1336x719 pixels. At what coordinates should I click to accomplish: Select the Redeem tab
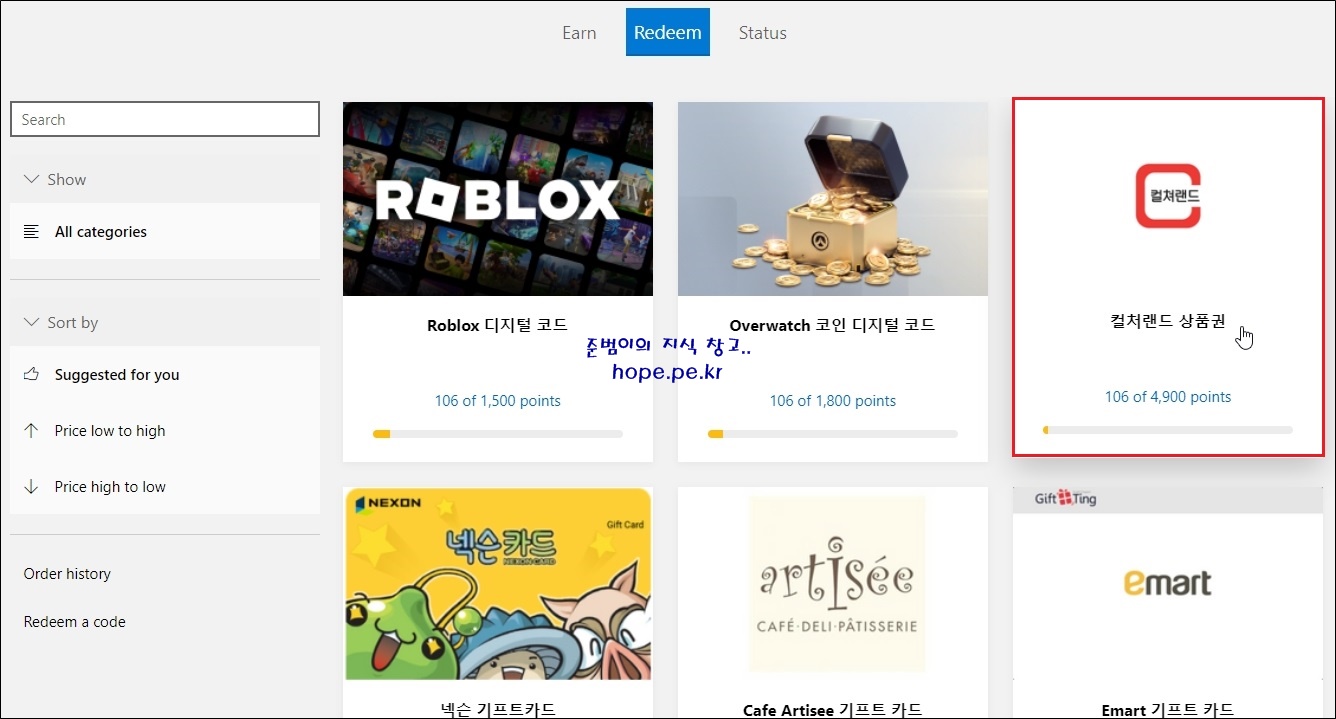click(668, 32)
